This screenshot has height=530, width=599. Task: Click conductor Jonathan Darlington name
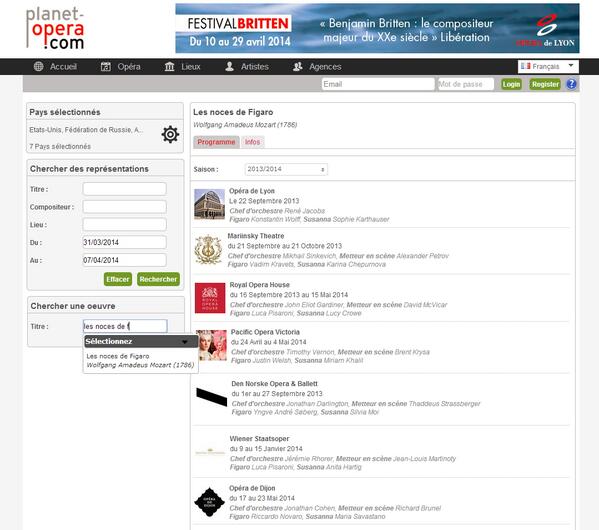click(317, 404)
